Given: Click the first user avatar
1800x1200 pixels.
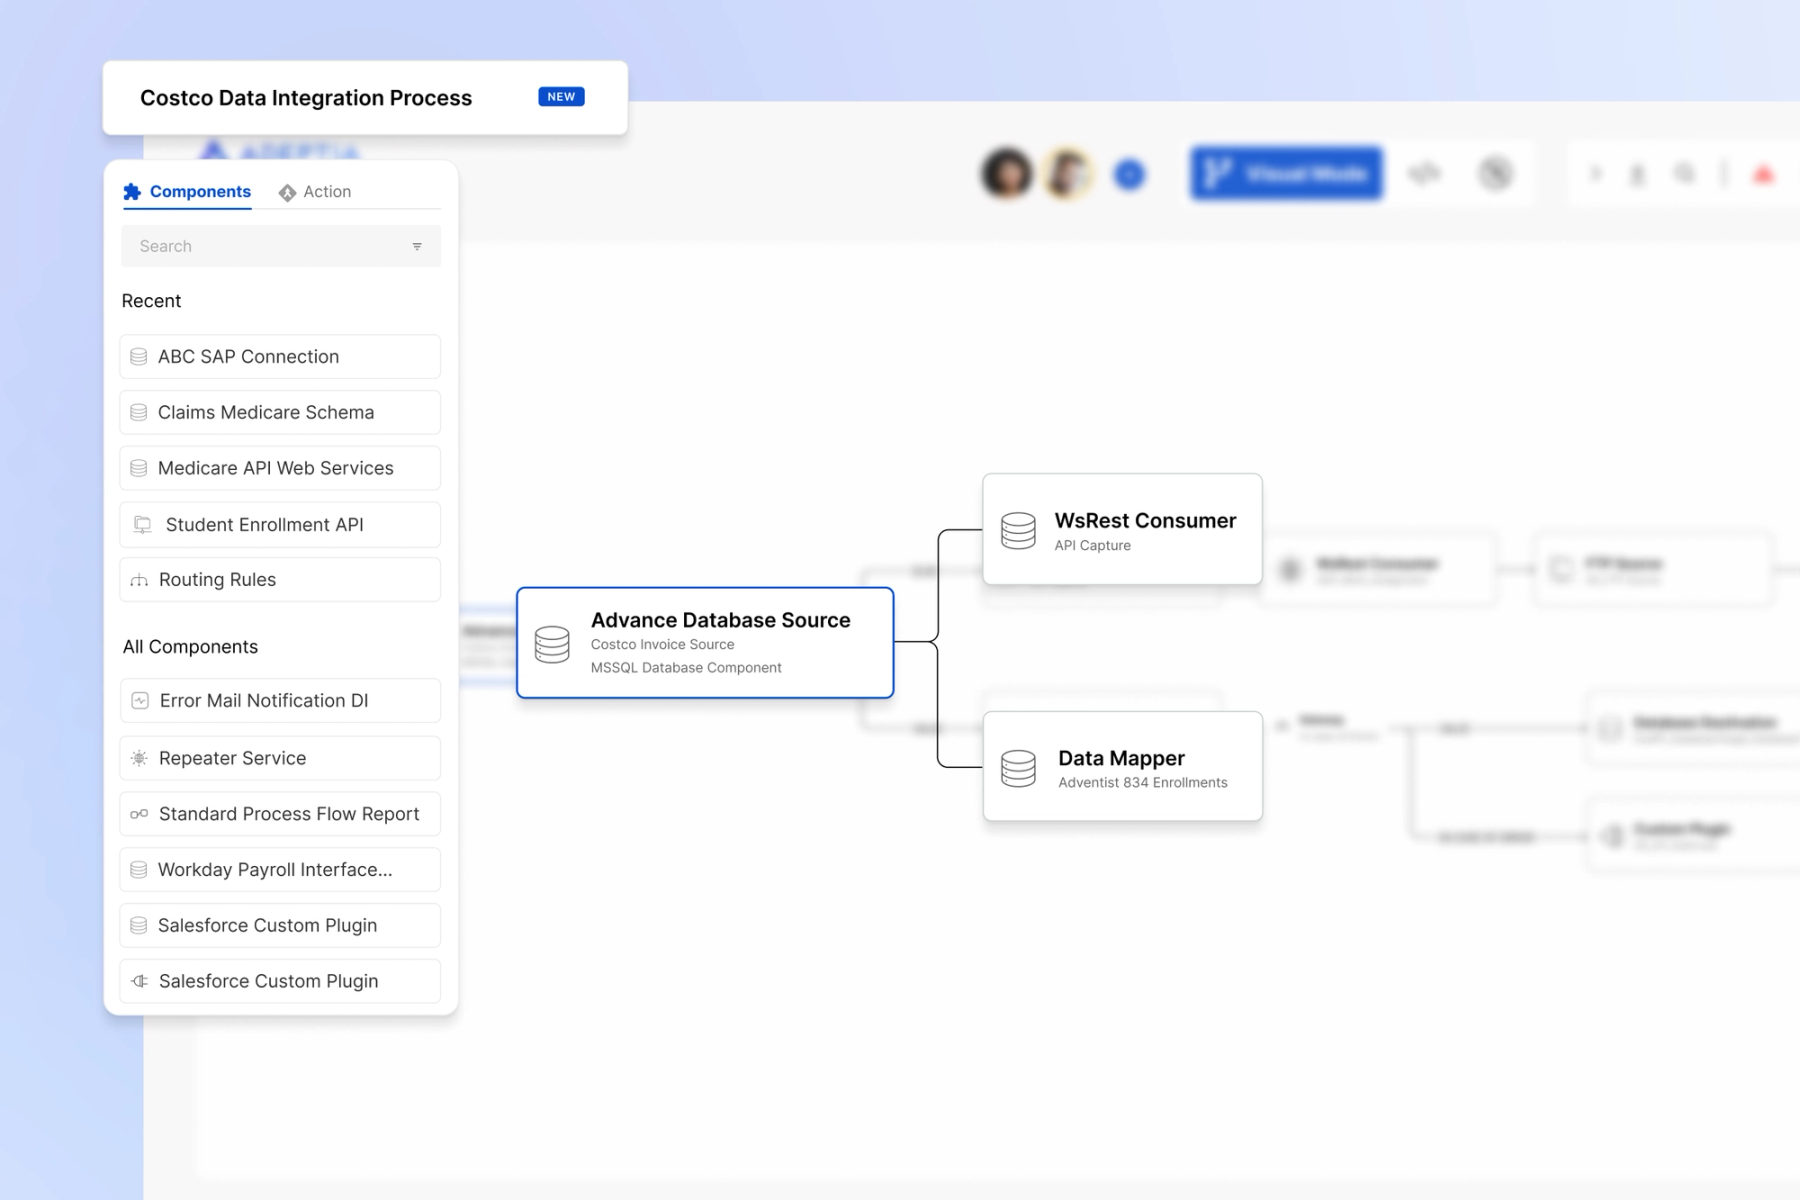Looking at the screenshot, I should click(x=1006, y=174).
